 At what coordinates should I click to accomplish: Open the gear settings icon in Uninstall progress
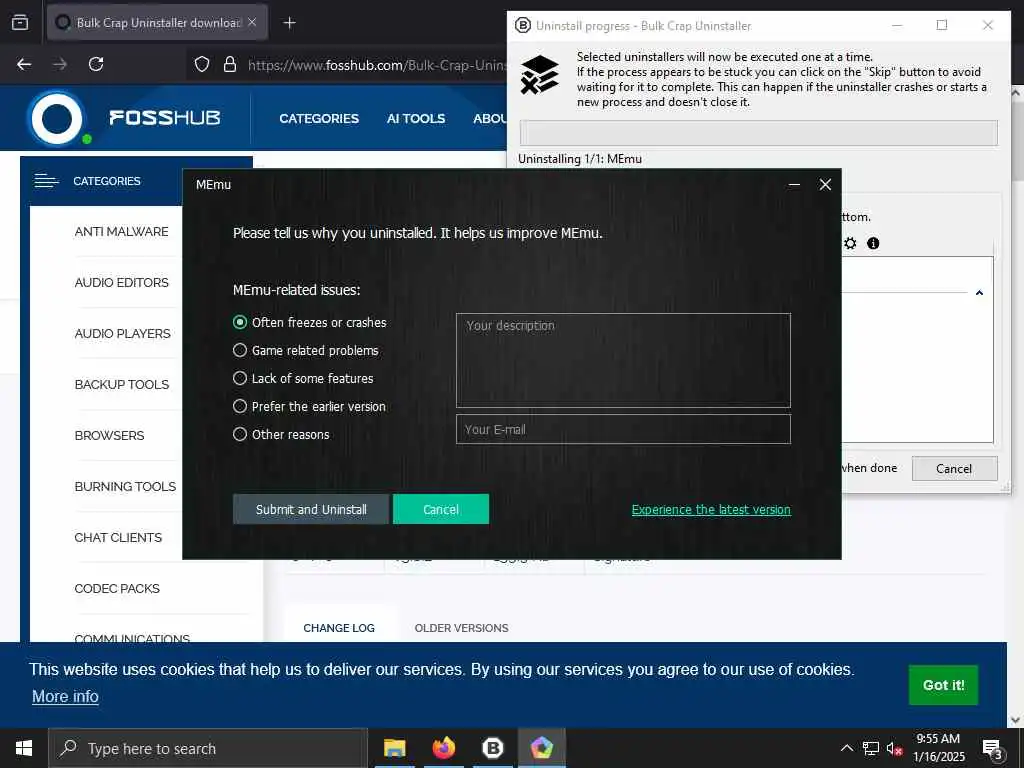tap(850, 244)
